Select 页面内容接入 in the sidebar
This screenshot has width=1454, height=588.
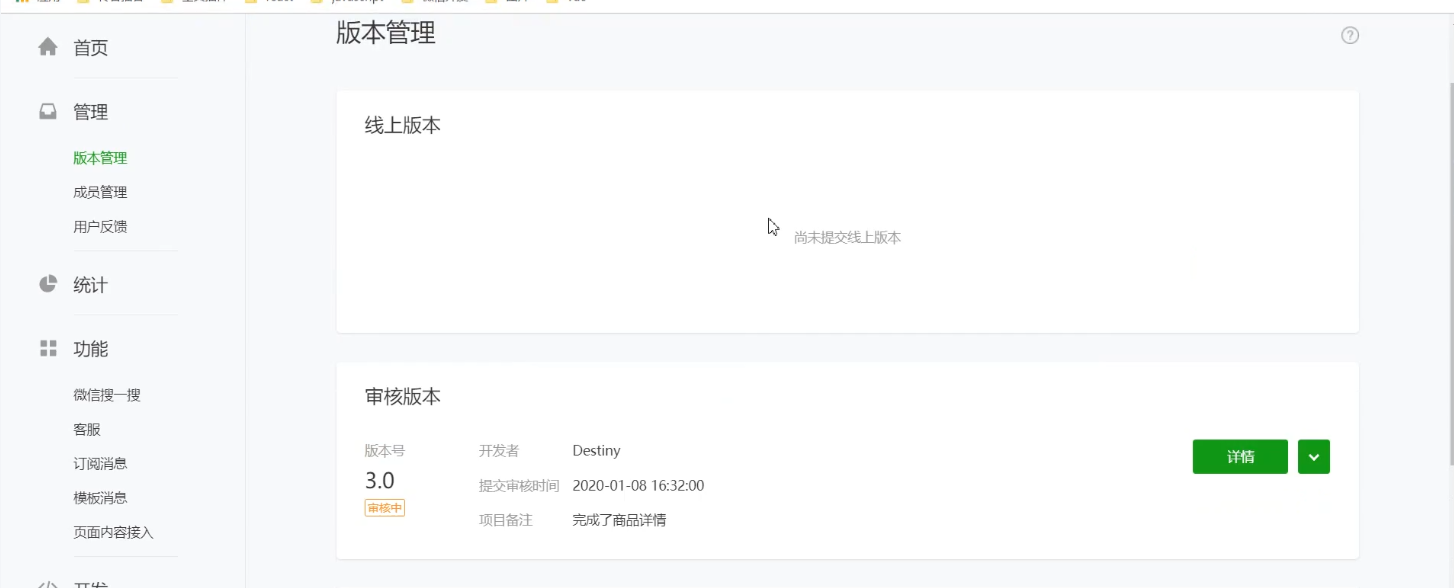pyautogui.click(x=111, y=532)
